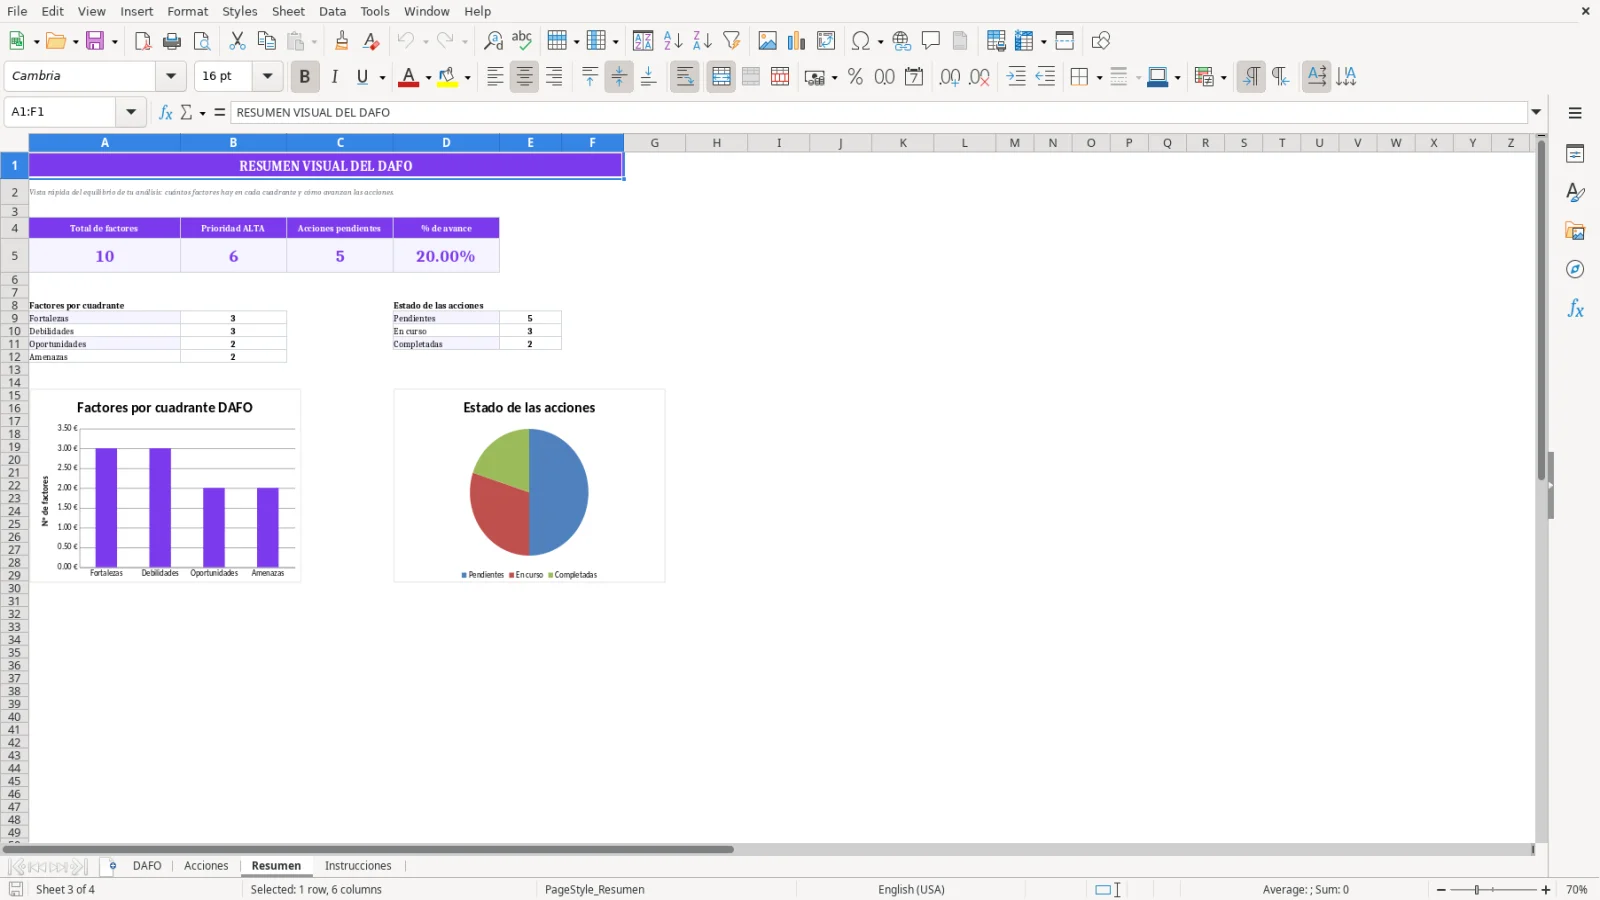Image resolution: width=1600 pixels, height=900 pixels.
Task: Open the Function Wizard
Action: (166, 112)
